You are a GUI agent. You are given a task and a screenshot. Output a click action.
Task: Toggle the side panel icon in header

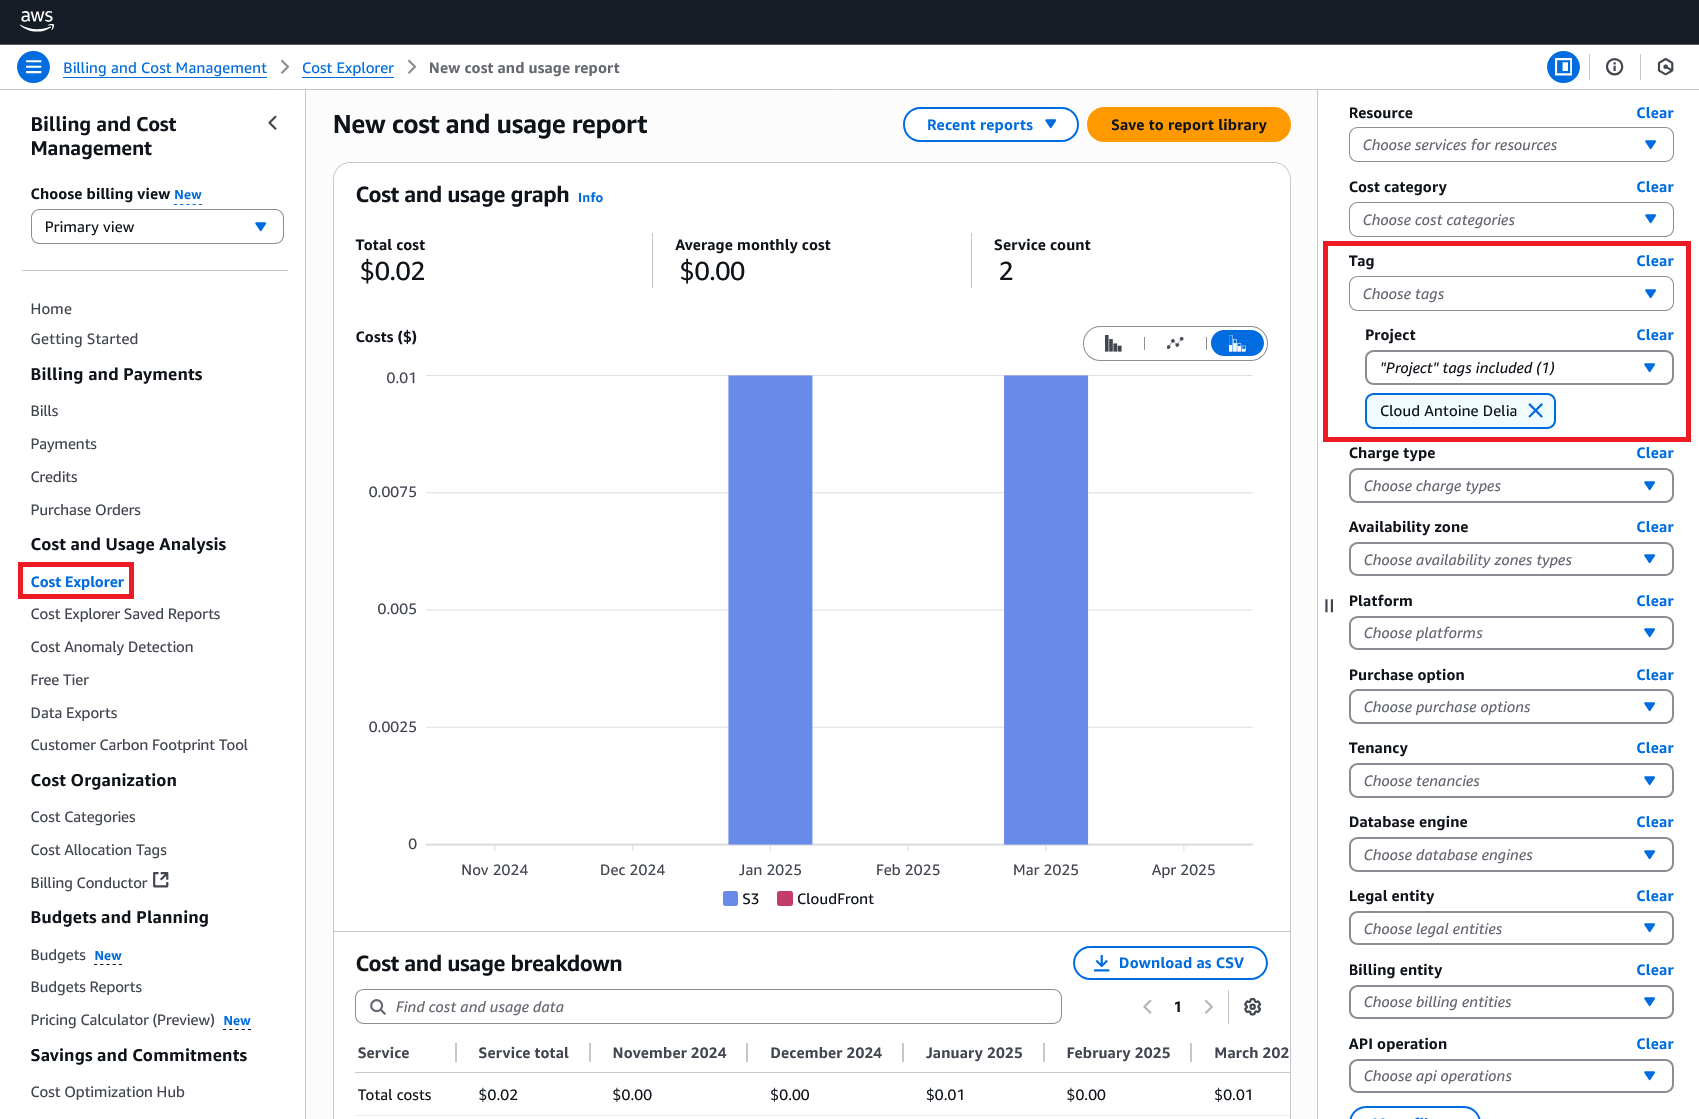point(1563,67)
